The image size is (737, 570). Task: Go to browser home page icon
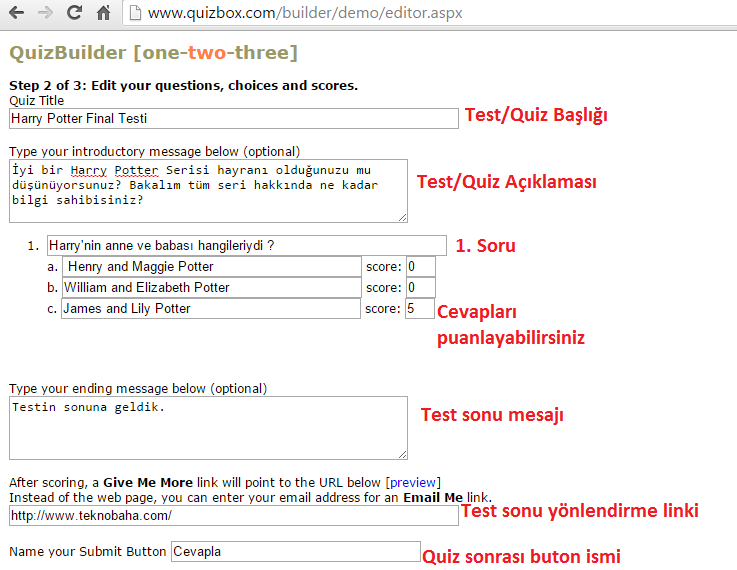[x=103, y=12]
